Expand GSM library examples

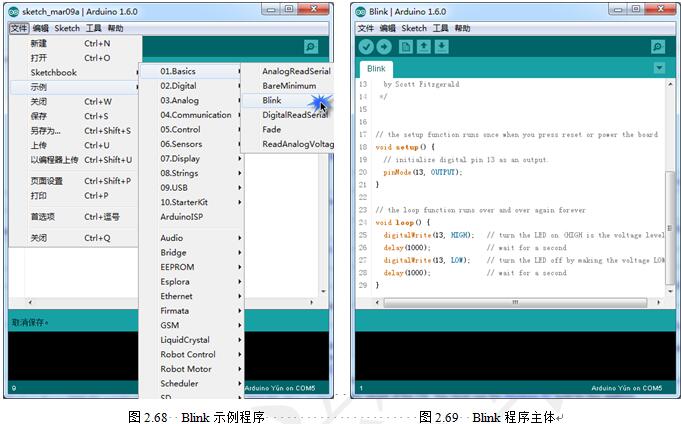191,325
